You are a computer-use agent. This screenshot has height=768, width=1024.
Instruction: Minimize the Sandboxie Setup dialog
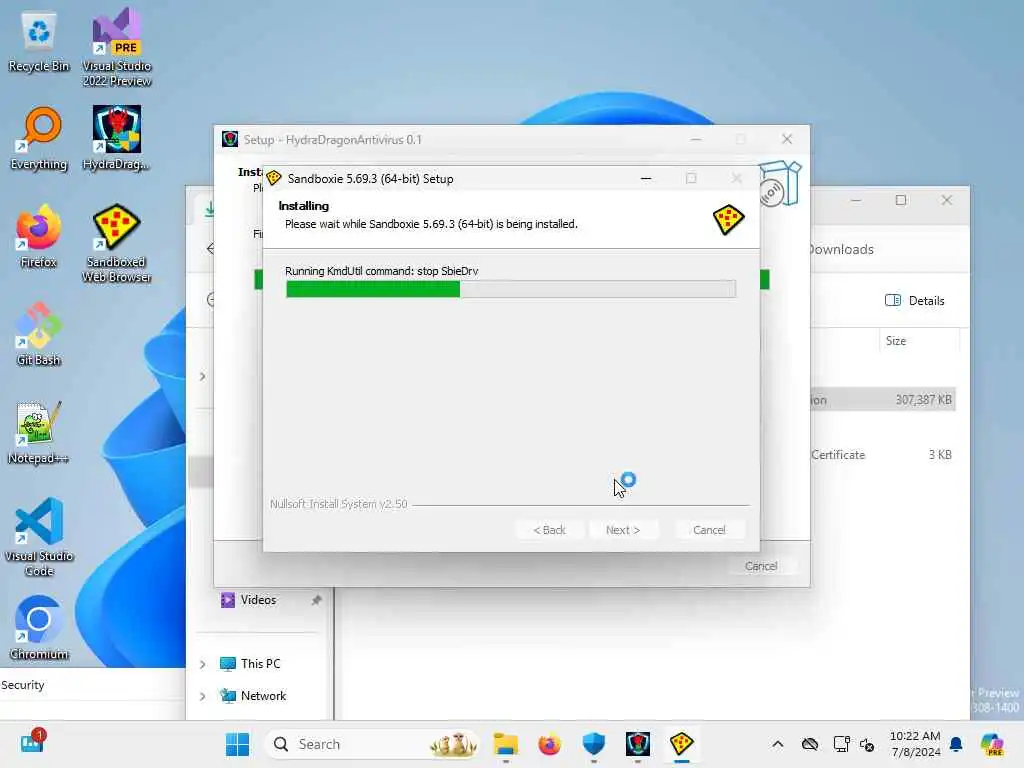(x=646, y=178)
